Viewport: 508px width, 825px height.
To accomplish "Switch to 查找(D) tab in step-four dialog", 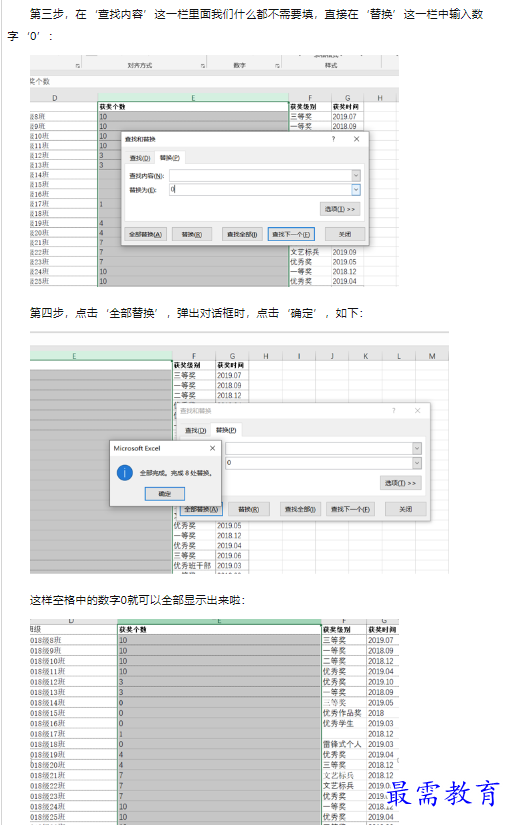I will [x=196, y=430].
